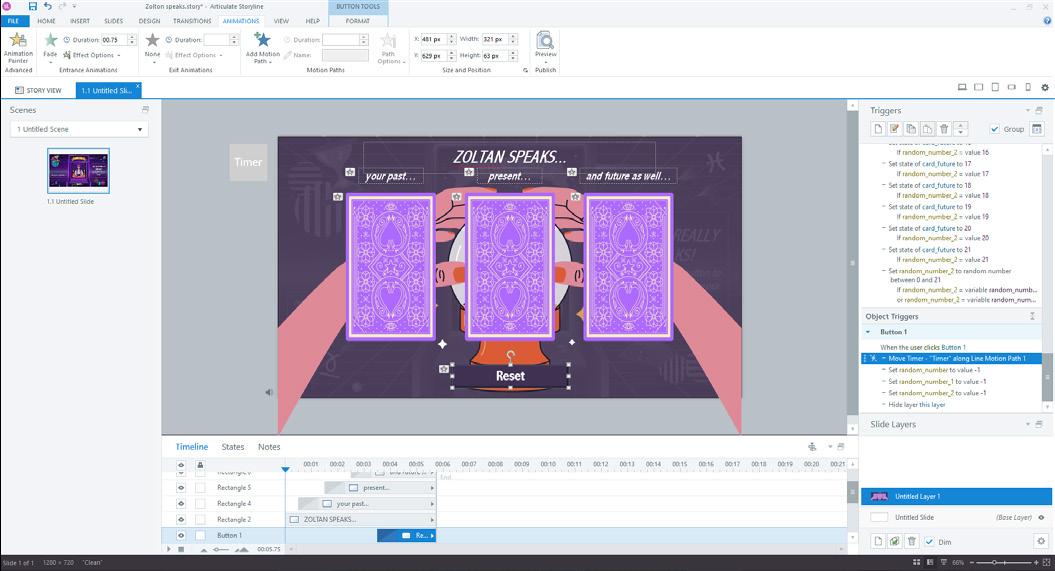The height and width of the screenshot is (571, 1055).
Task: Select the Move Timer motion path trigger
Action: (x=951, y=358)
